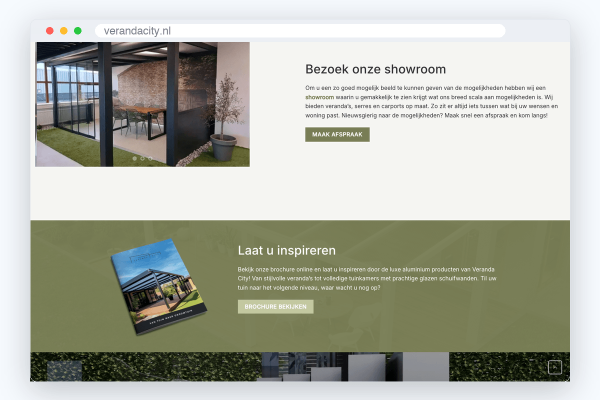Click the brochure description paragraph text
The height and width of the screenshot is (400, 600).
pyautogui.click(x=367, y=278)
